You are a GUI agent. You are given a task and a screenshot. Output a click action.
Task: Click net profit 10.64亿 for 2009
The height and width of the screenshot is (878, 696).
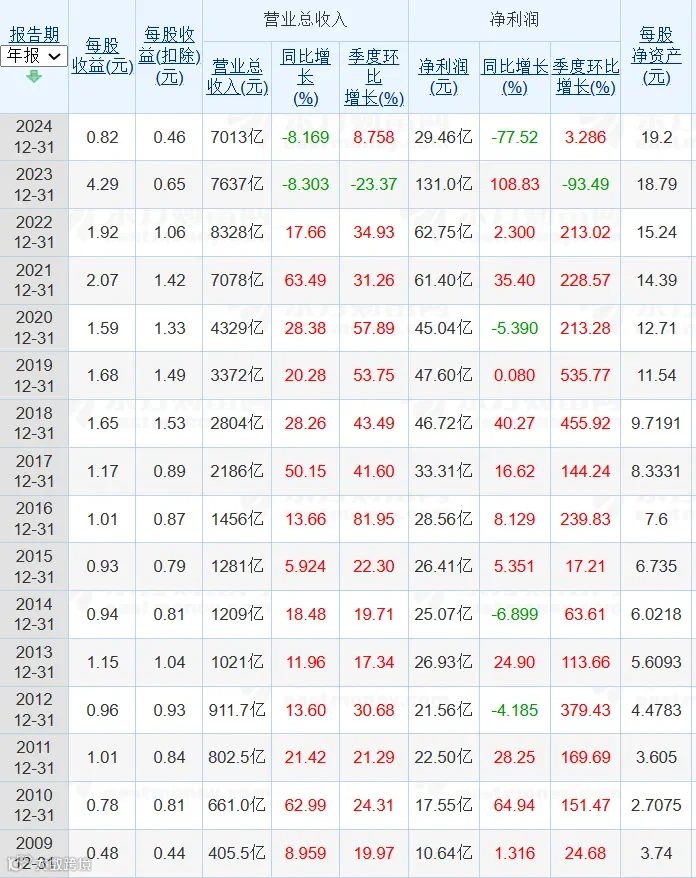point(443,853)
